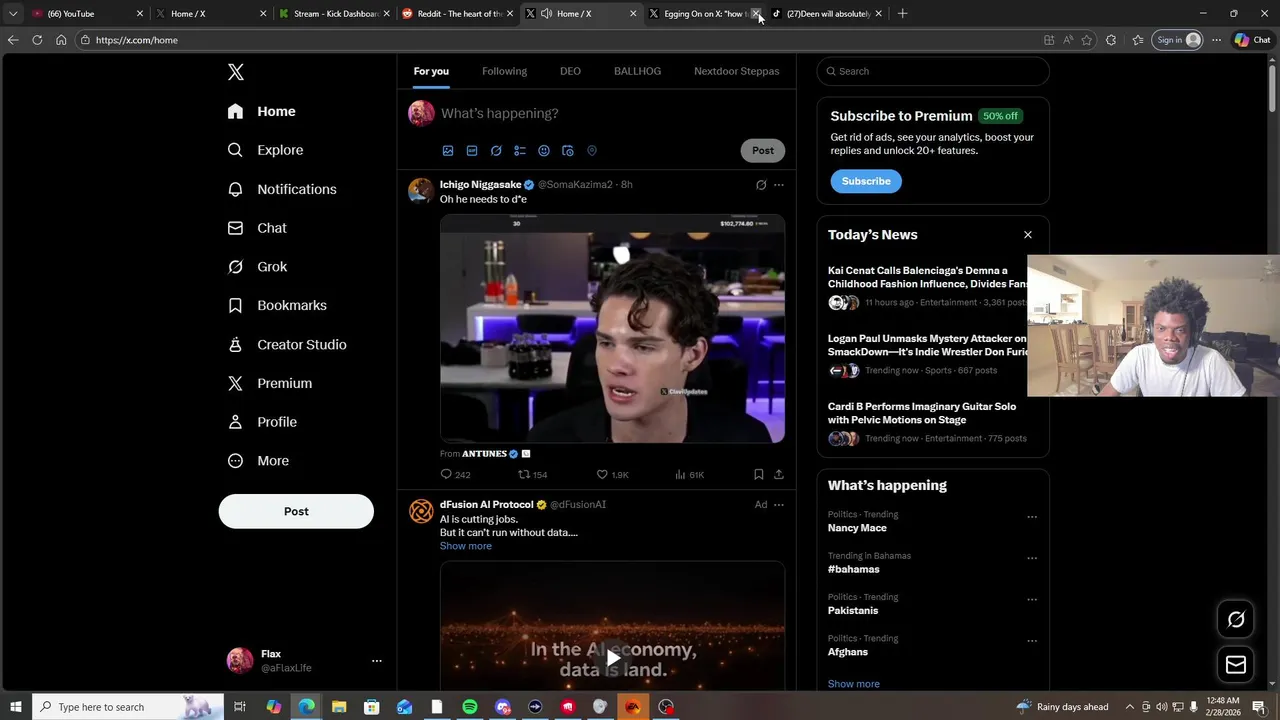The height and width of the screenshot is (720, 1280).
Task: Click the grey Post button in composer
Action: (763, 151)
